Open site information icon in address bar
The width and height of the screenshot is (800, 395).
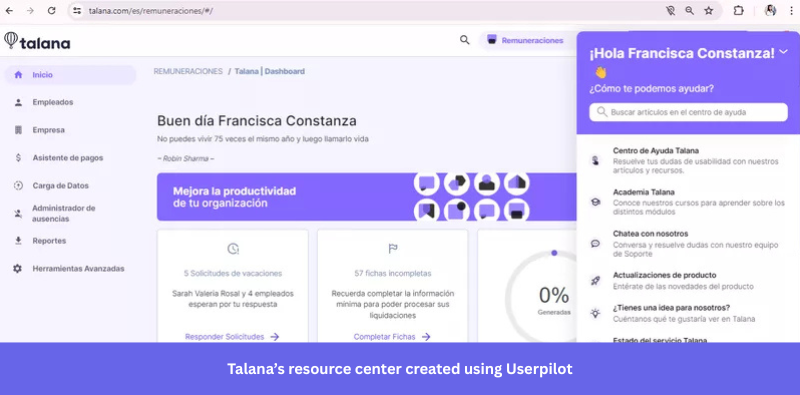click(77, 11)
